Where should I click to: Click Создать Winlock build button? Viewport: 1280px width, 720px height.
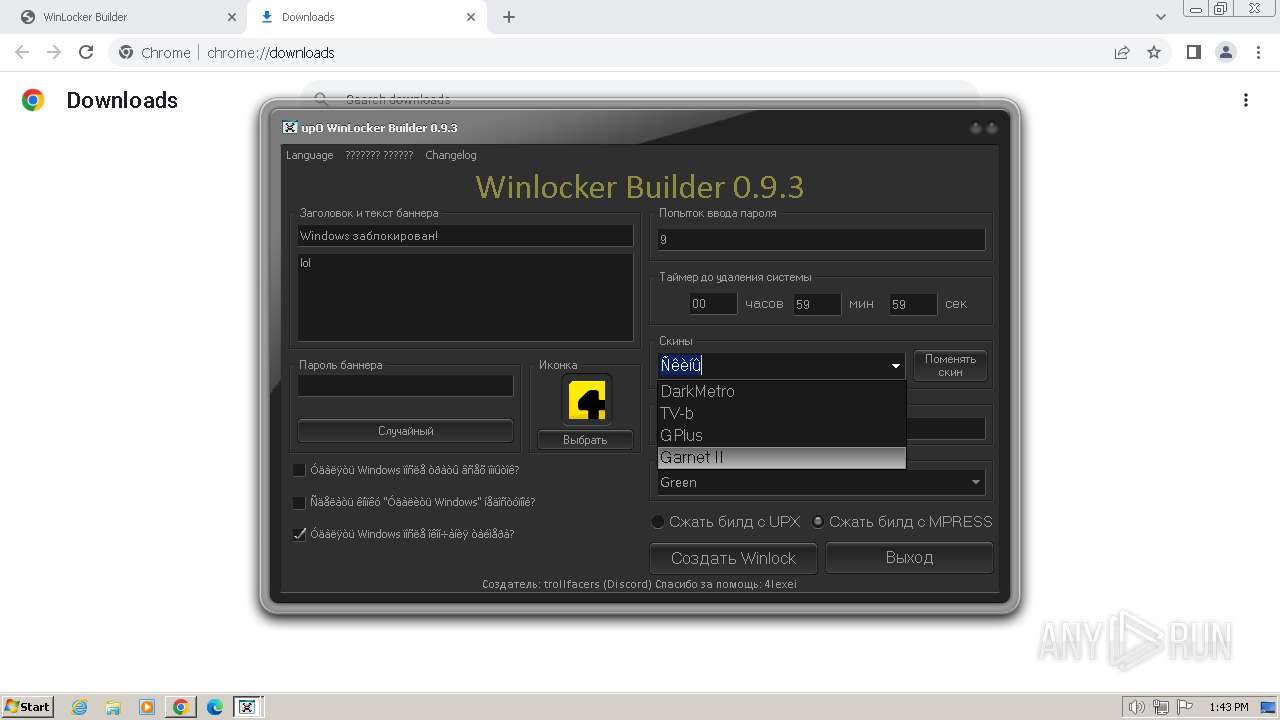(x=733, y=558)
